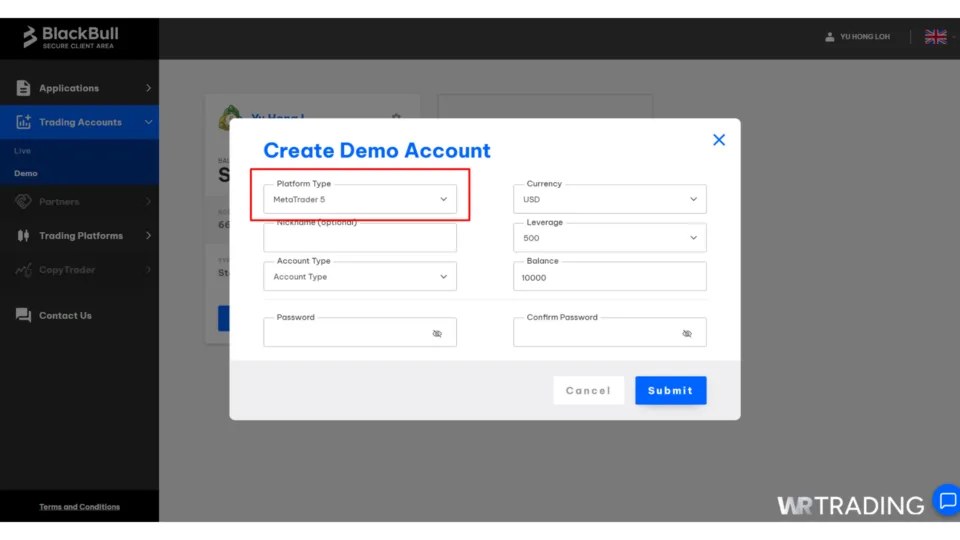Click the UK flag language icon

tap(935, 37)
